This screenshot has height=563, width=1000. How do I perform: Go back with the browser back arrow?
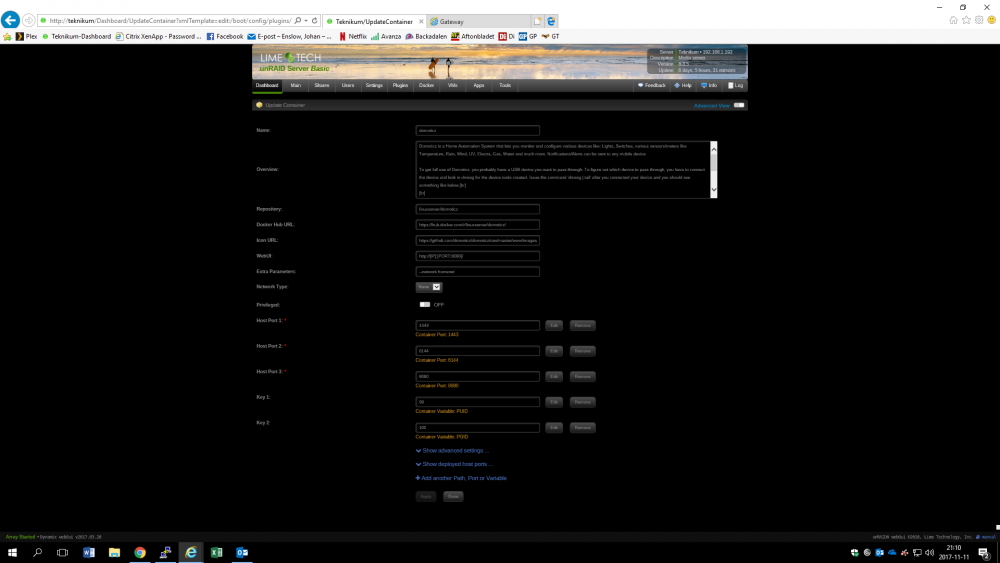[x=10, y=20]
